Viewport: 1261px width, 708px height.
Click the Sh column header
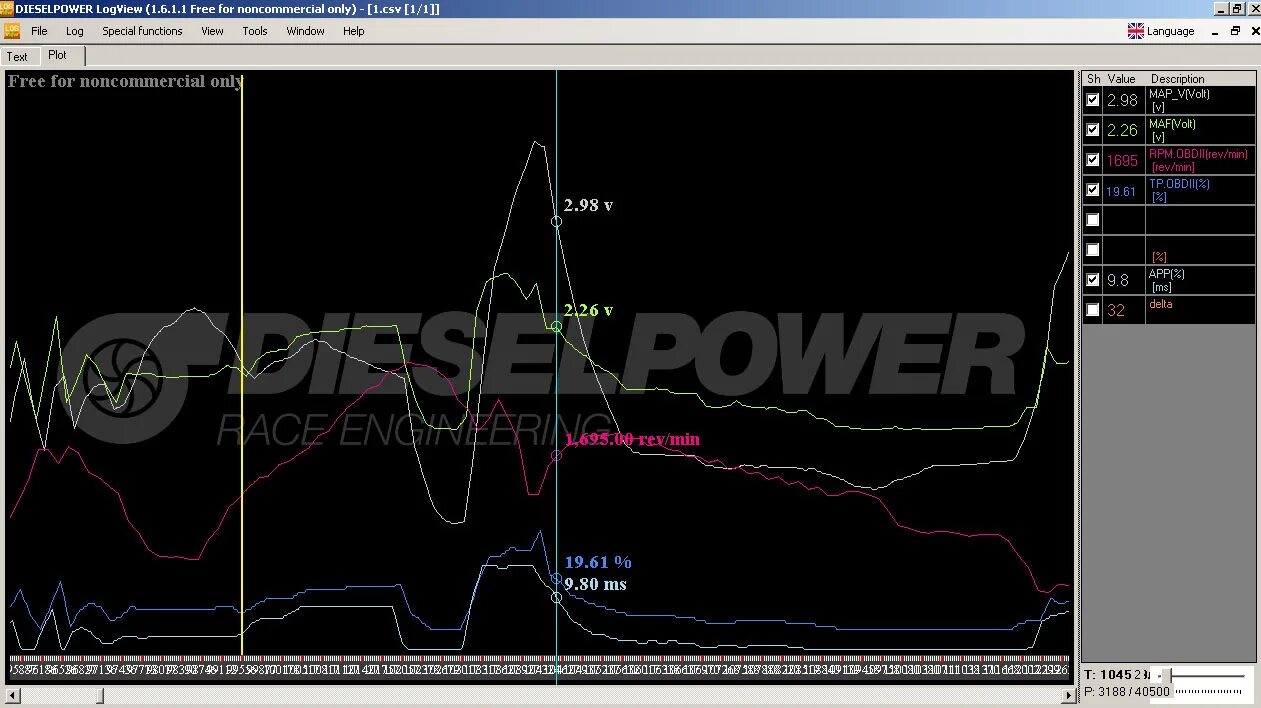(1093, 78)
